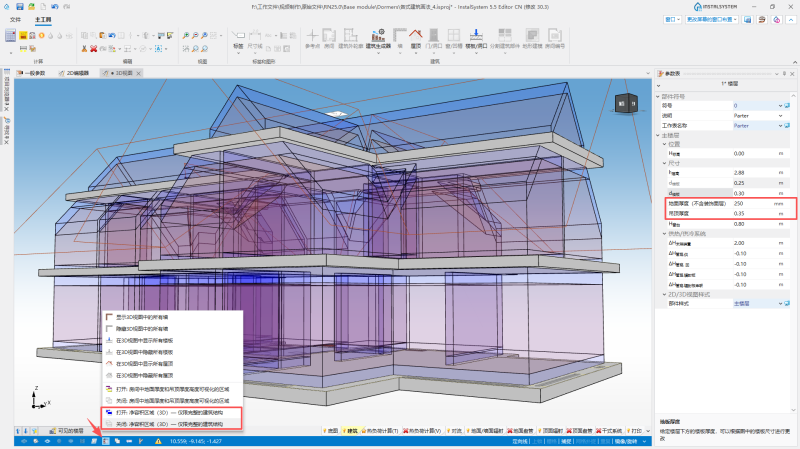
Task: Choose 打开: 净容积区域 (3D) menu entry
Action: click(169, 412)
